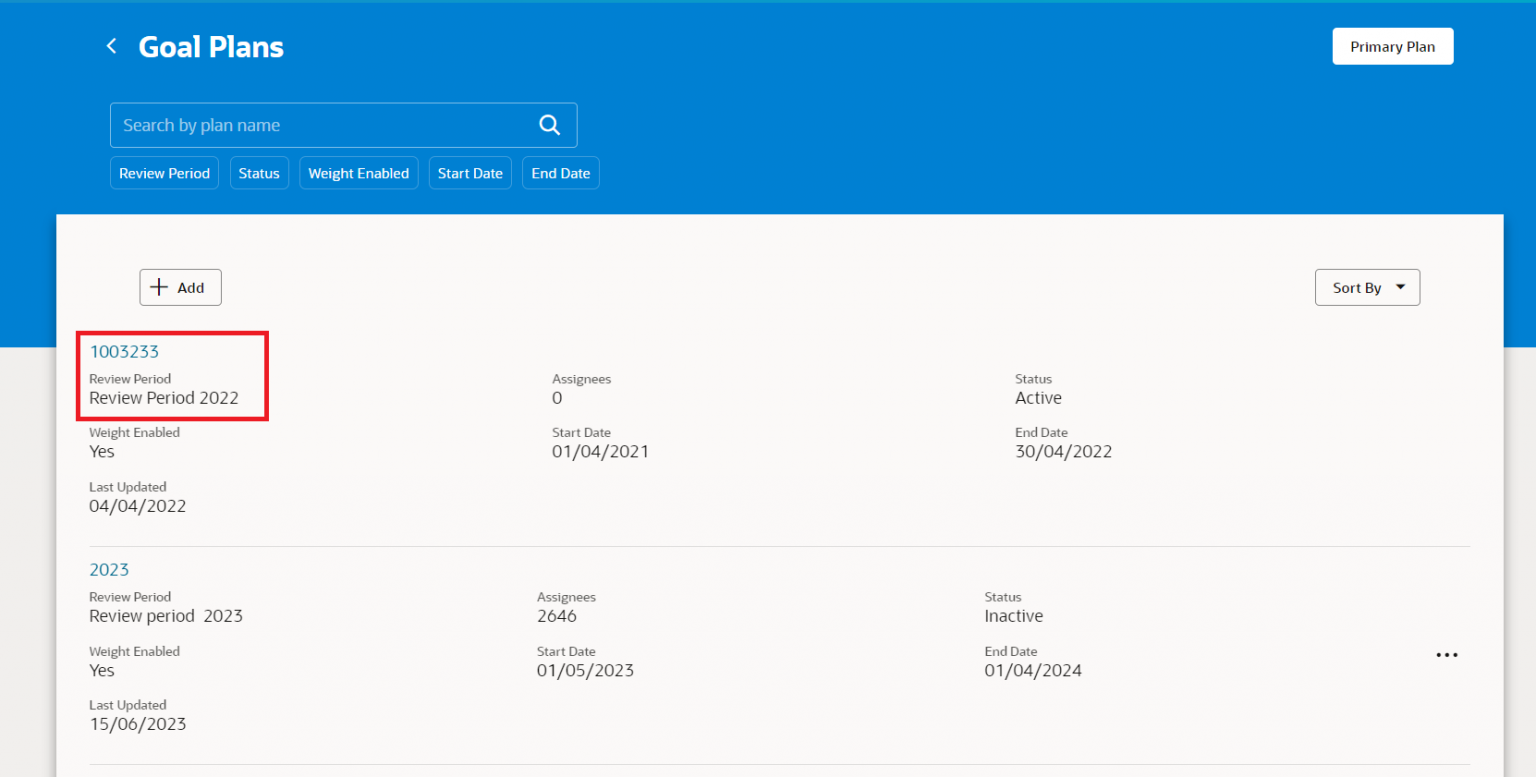Select the Weight Enabled filter chip
Screen dimensions: 1536x777
click(358, 172)
